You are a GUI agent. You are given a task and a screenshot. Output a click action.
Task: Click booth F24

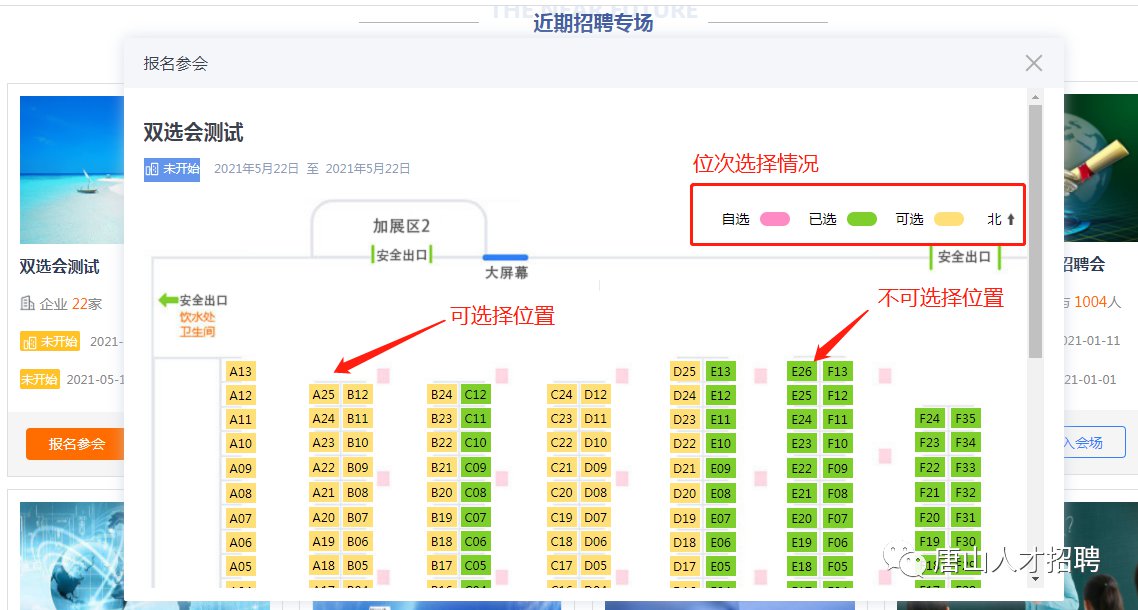point(929,418)
